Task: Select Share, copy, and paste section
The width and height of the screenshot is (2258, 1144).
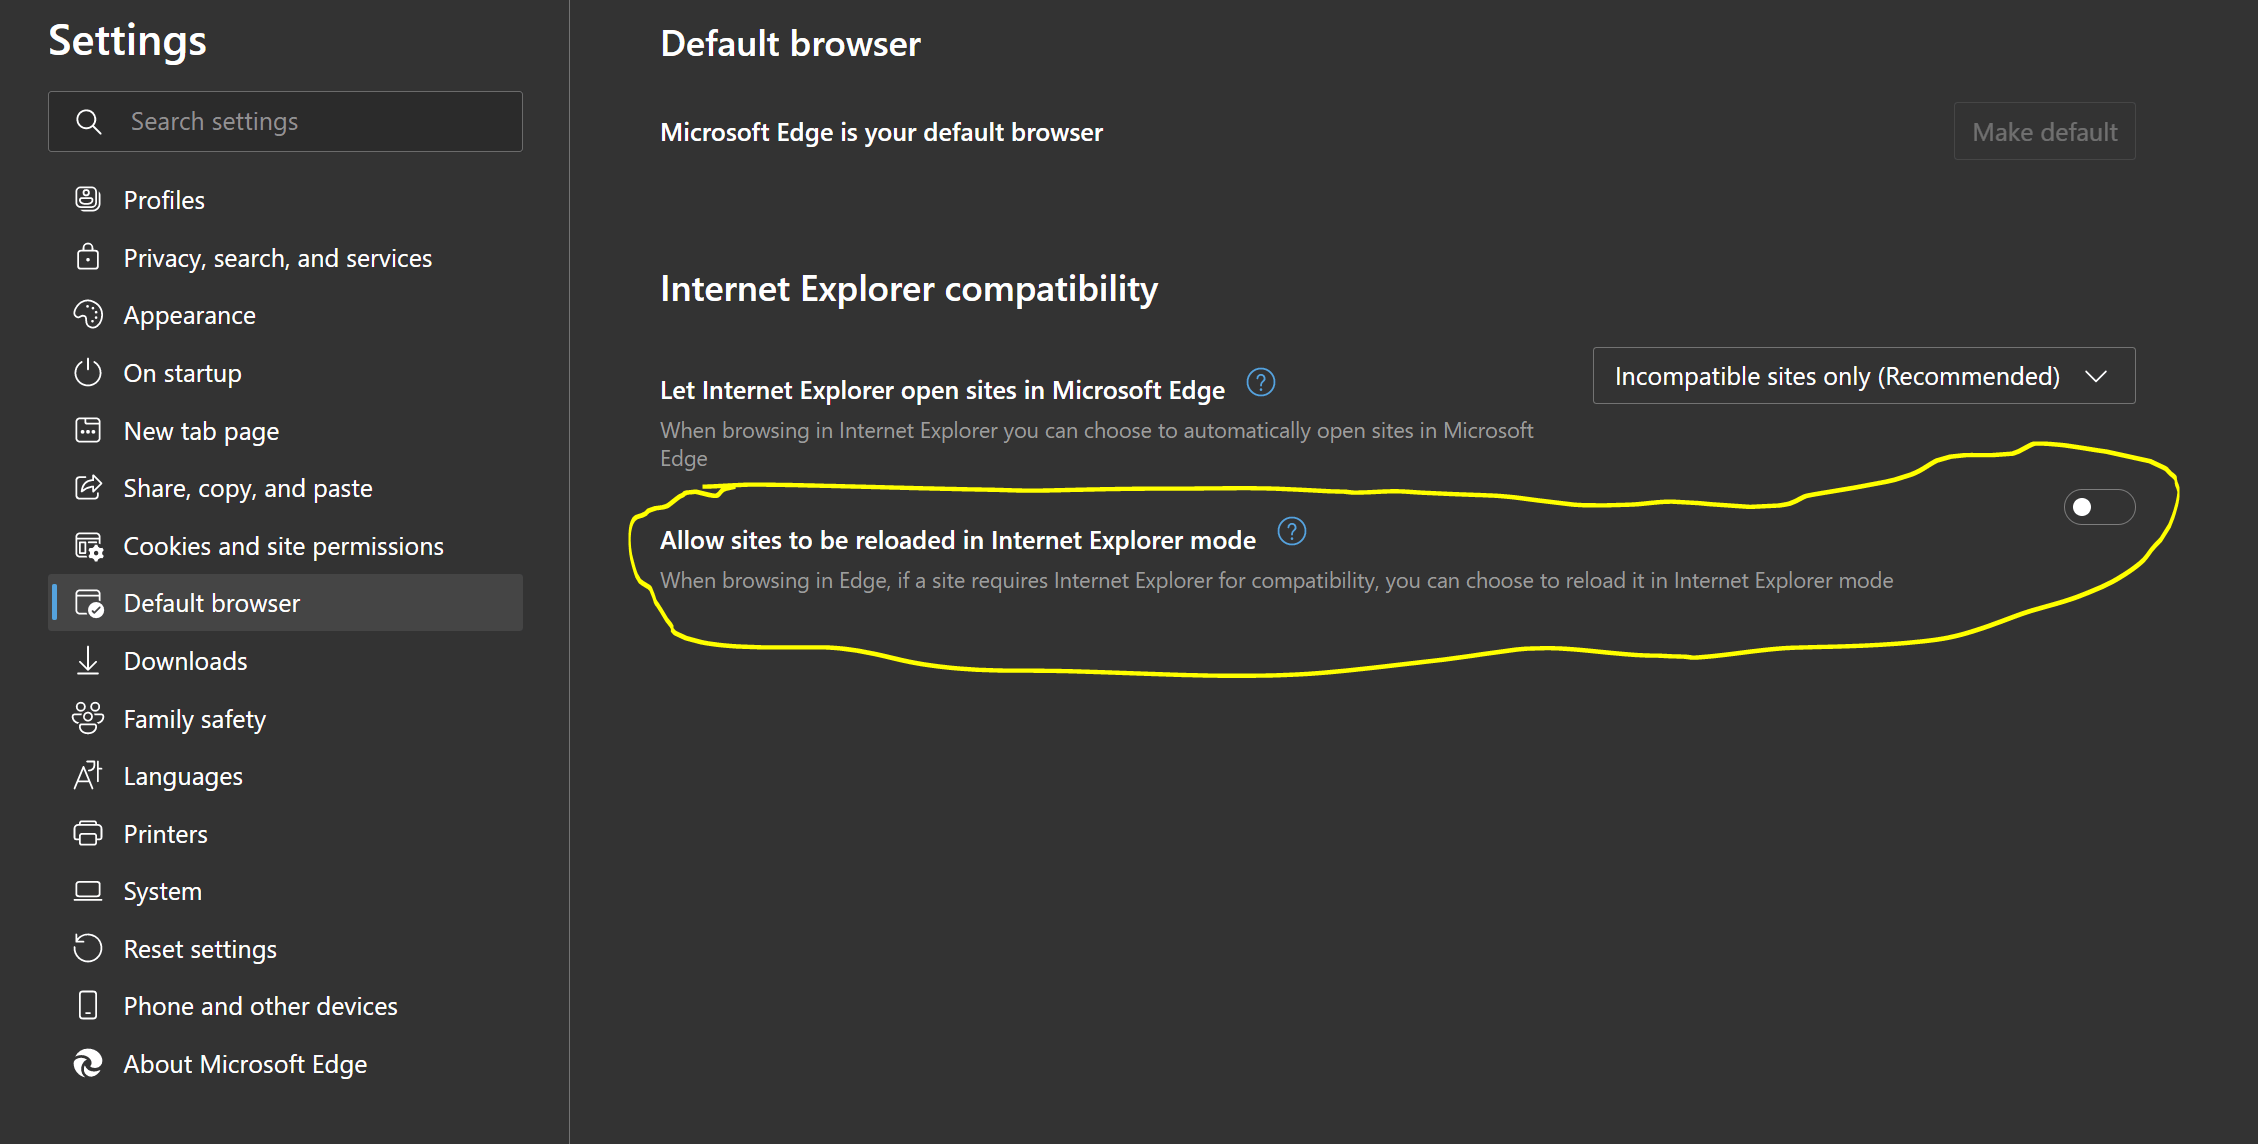Action: click(x=247, y=488)
